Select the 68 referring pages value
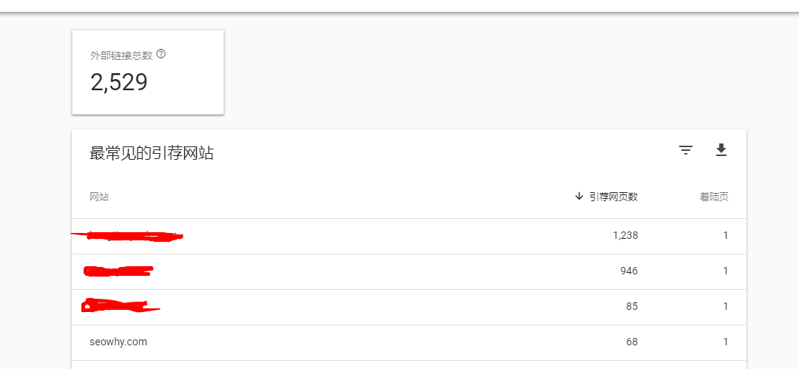 click(x=632, y=342)
